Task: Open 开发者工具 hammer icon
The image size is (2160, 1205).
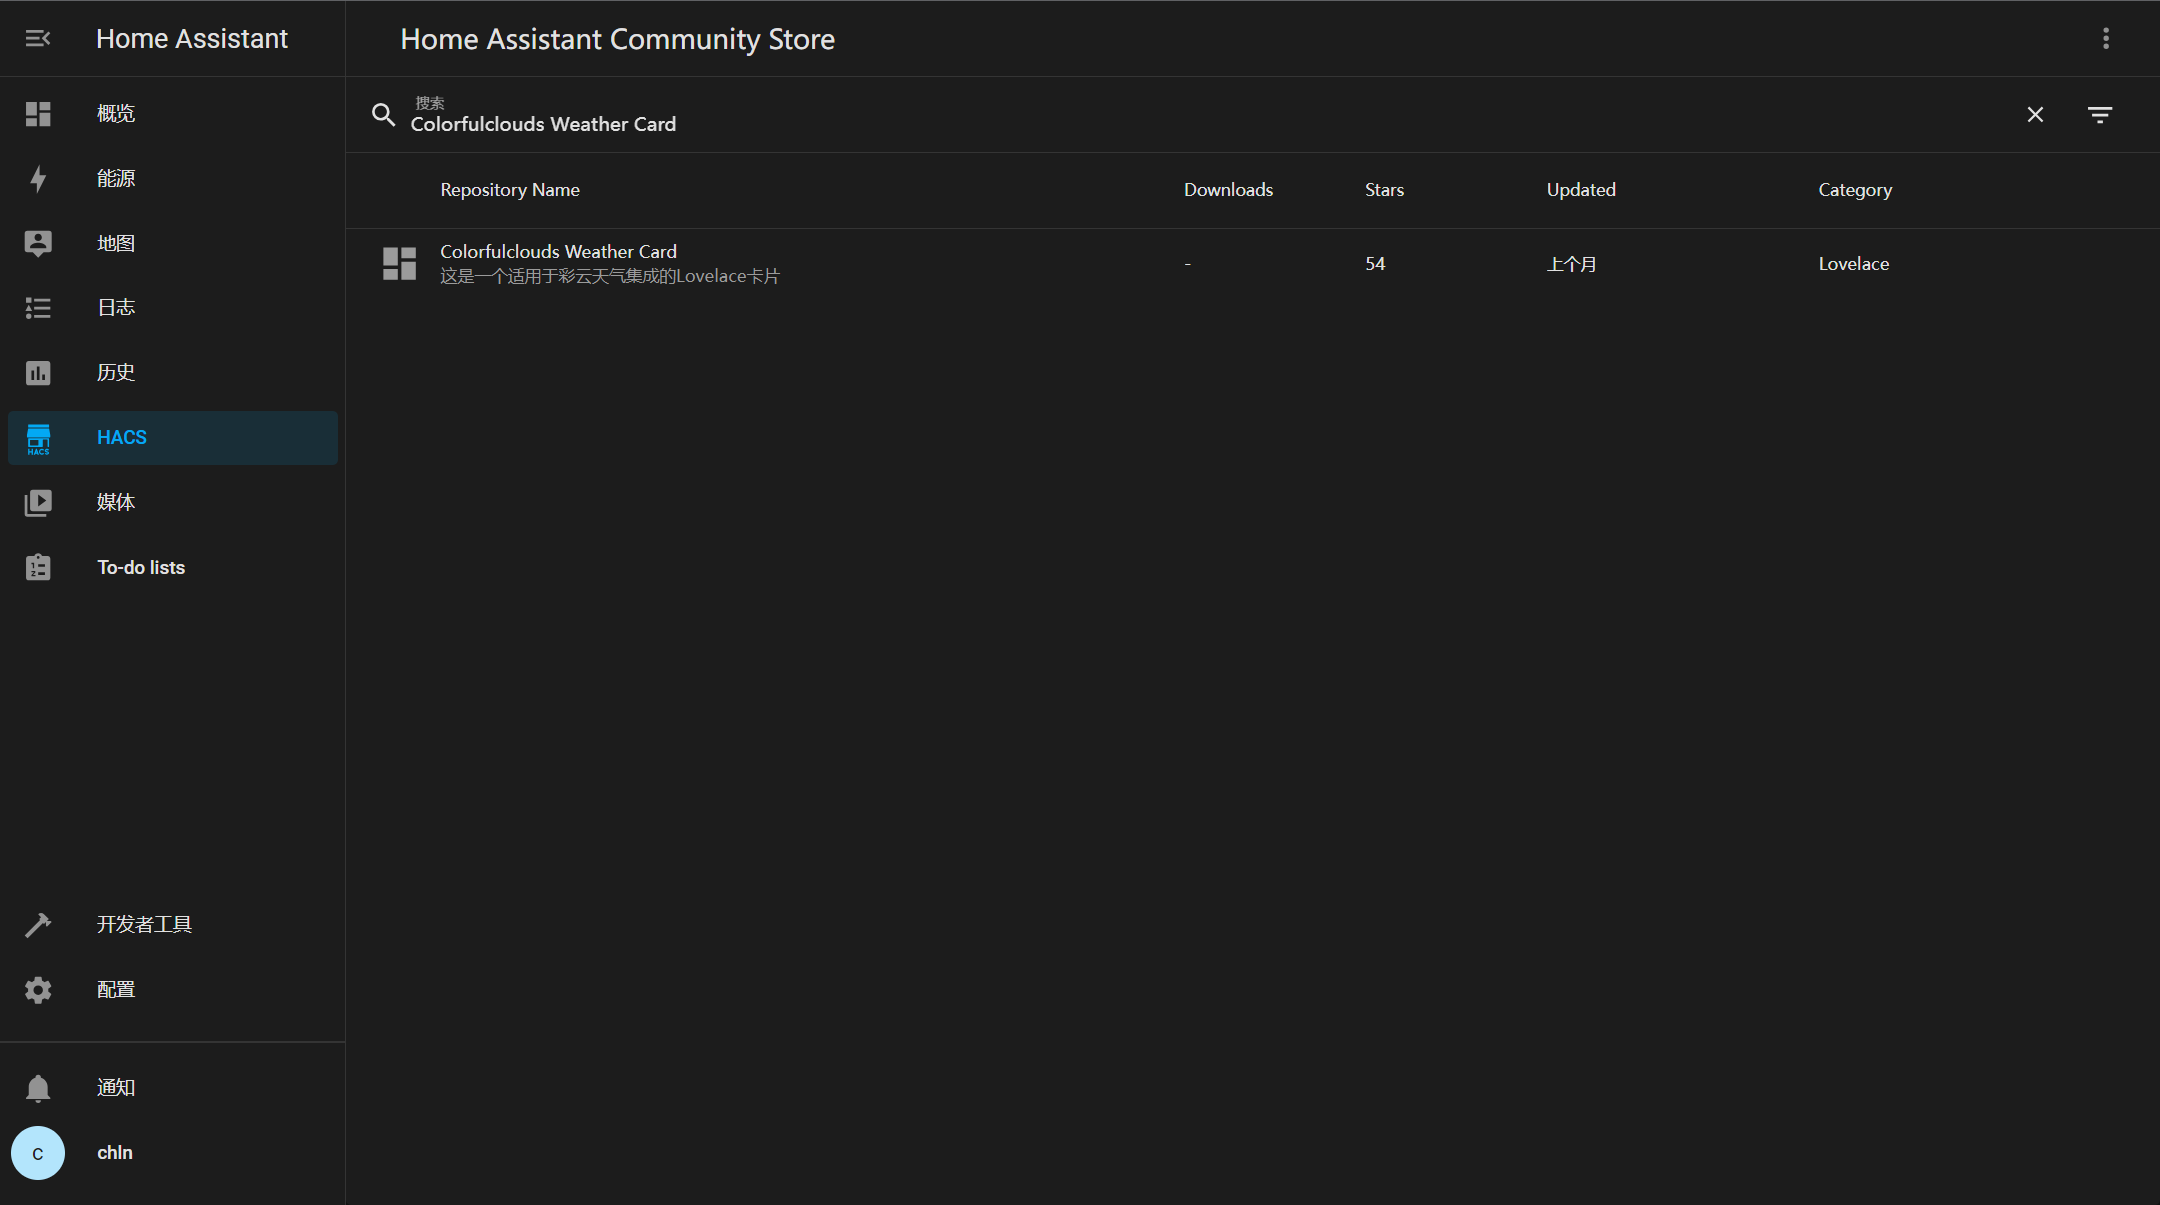Action: [x=38, y=925]
